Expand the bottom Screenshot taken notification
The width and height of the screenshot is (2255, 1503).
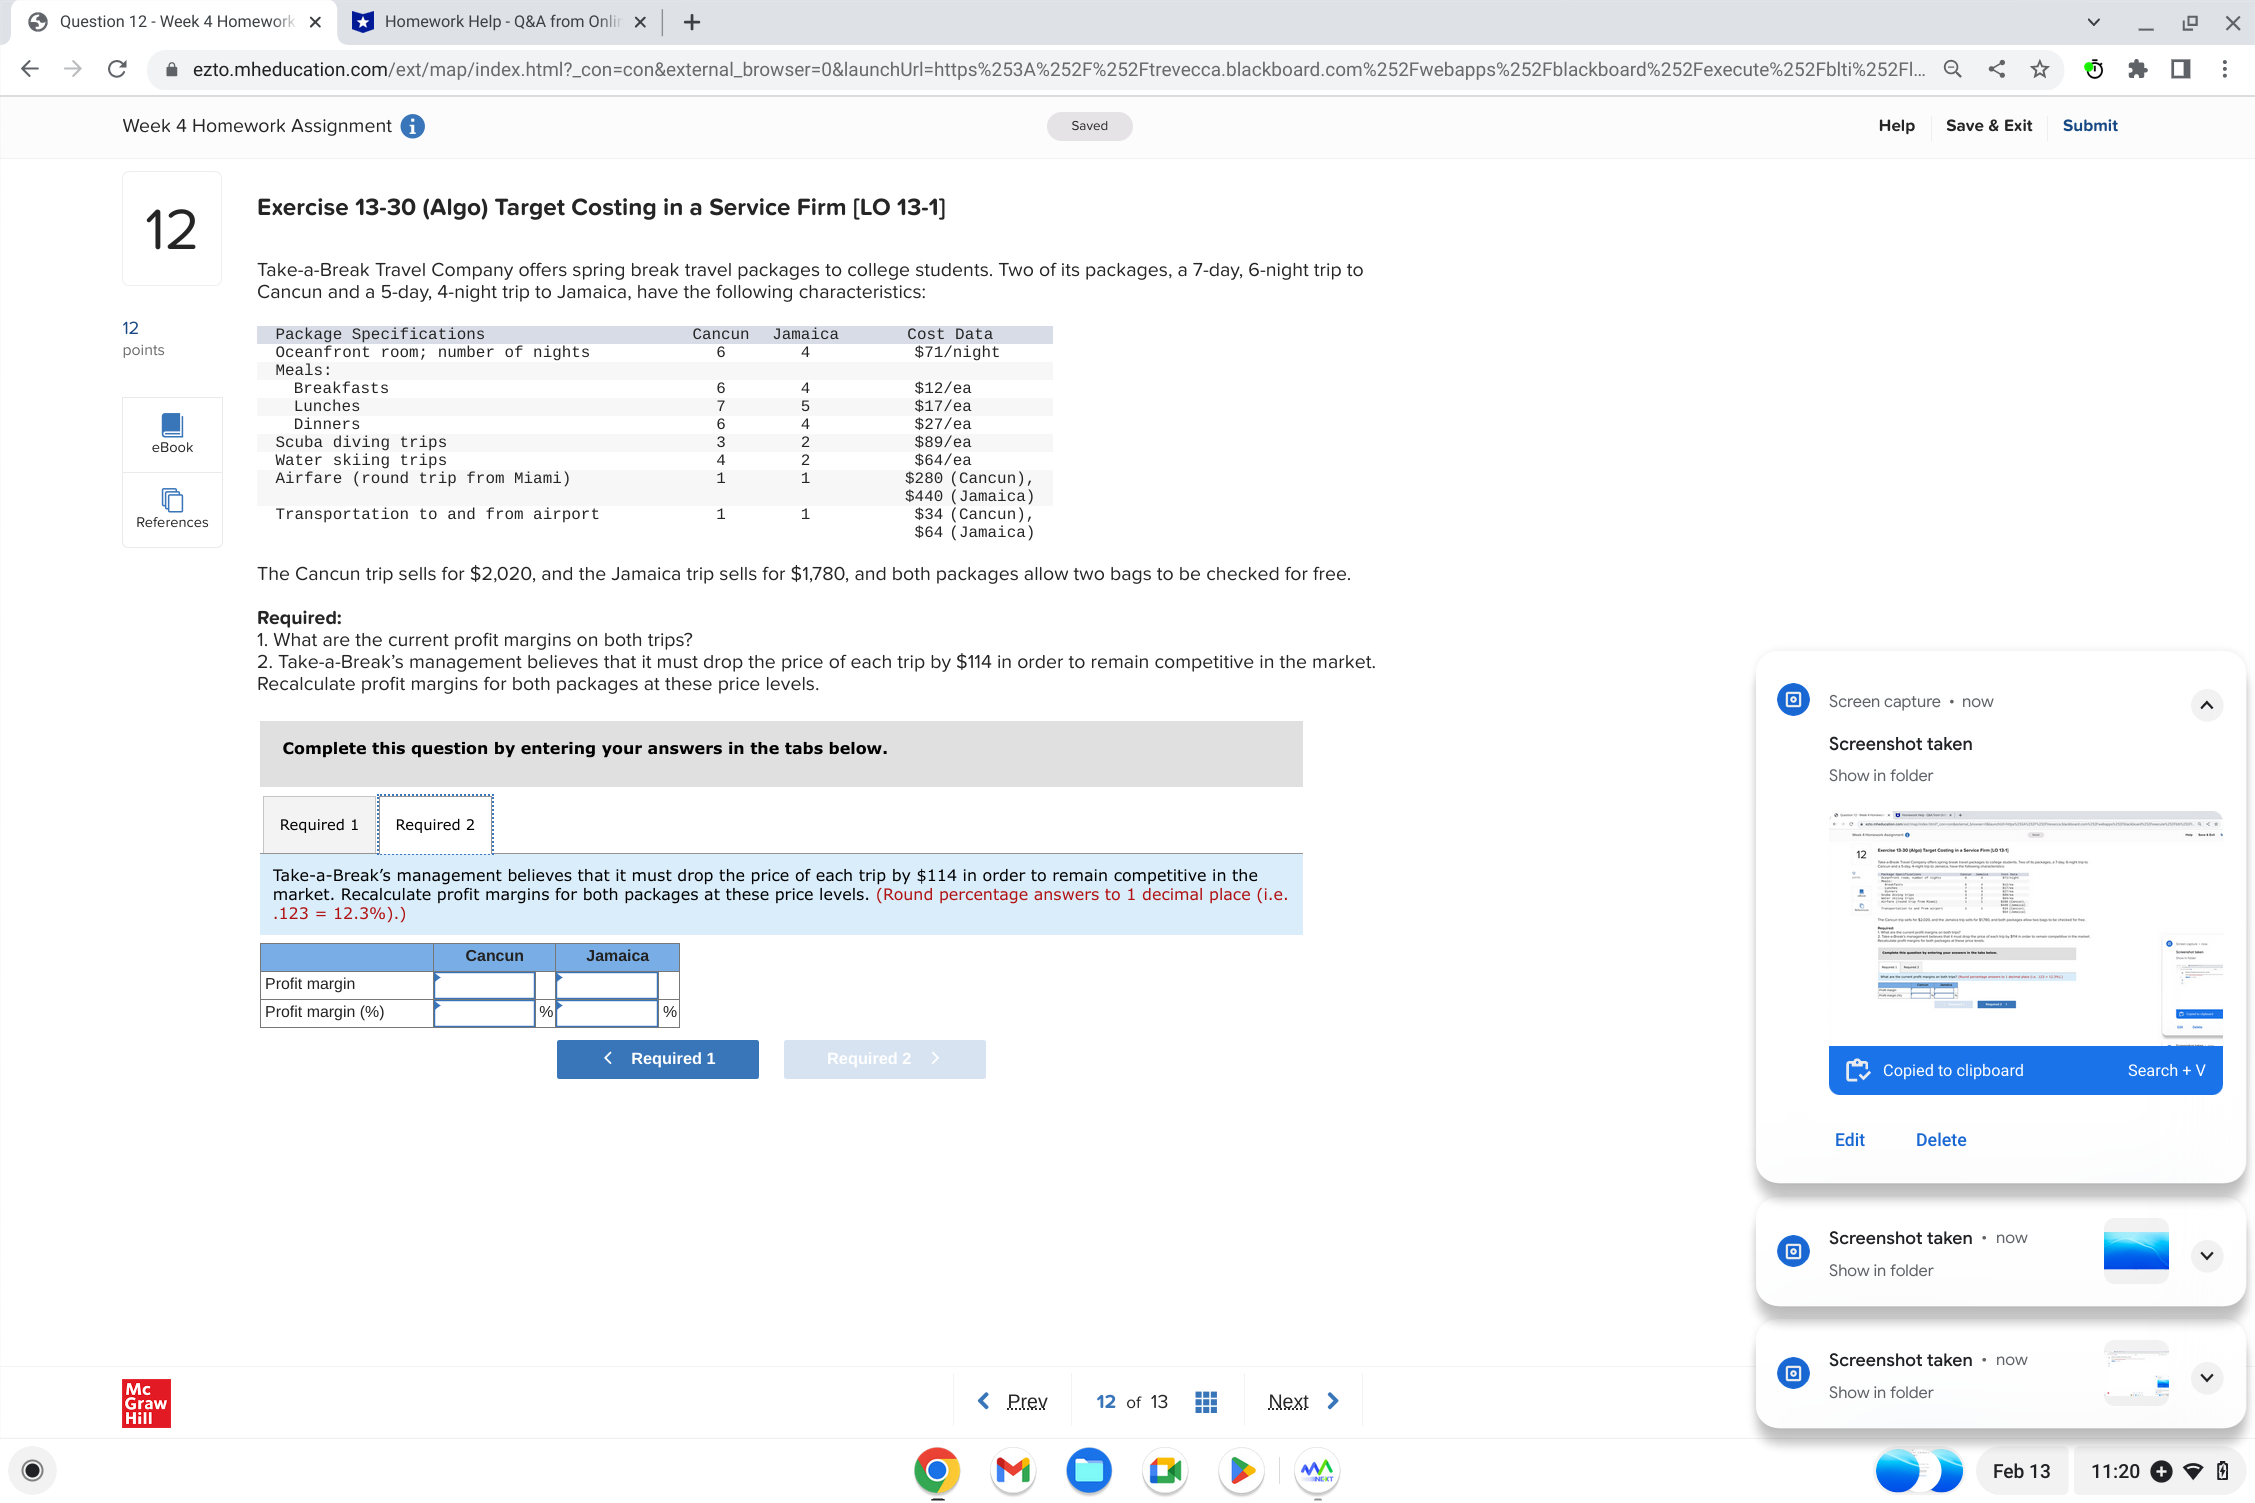(x=2206, y=1377)
